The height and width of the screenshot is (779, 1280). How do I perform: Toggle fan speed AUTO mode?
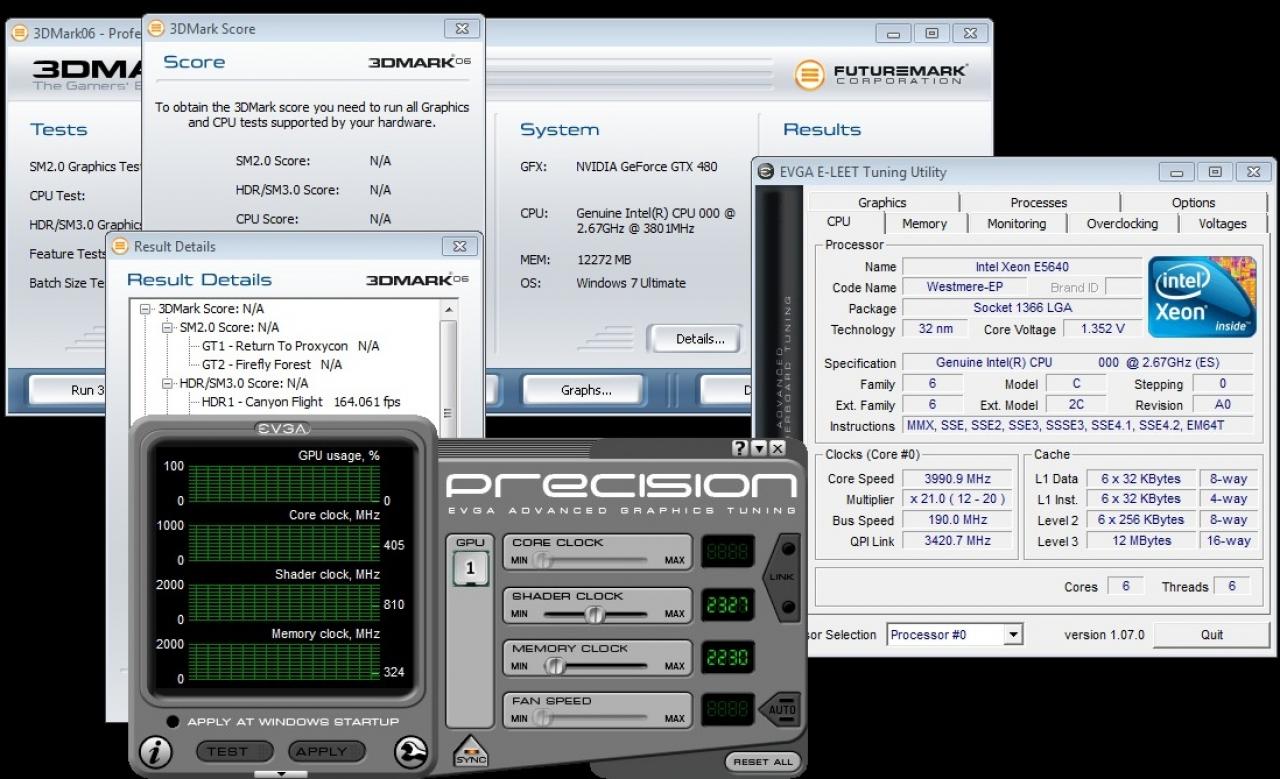click(782, 711)
